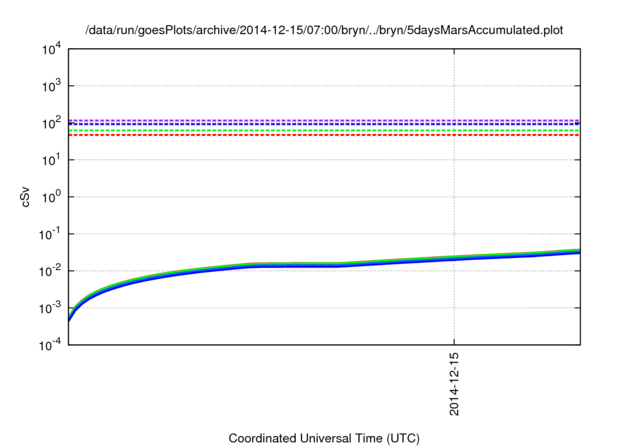Click the 10^-2 y-axis tick label
This screenshot has height=448, width=640.
click(50, 271)
